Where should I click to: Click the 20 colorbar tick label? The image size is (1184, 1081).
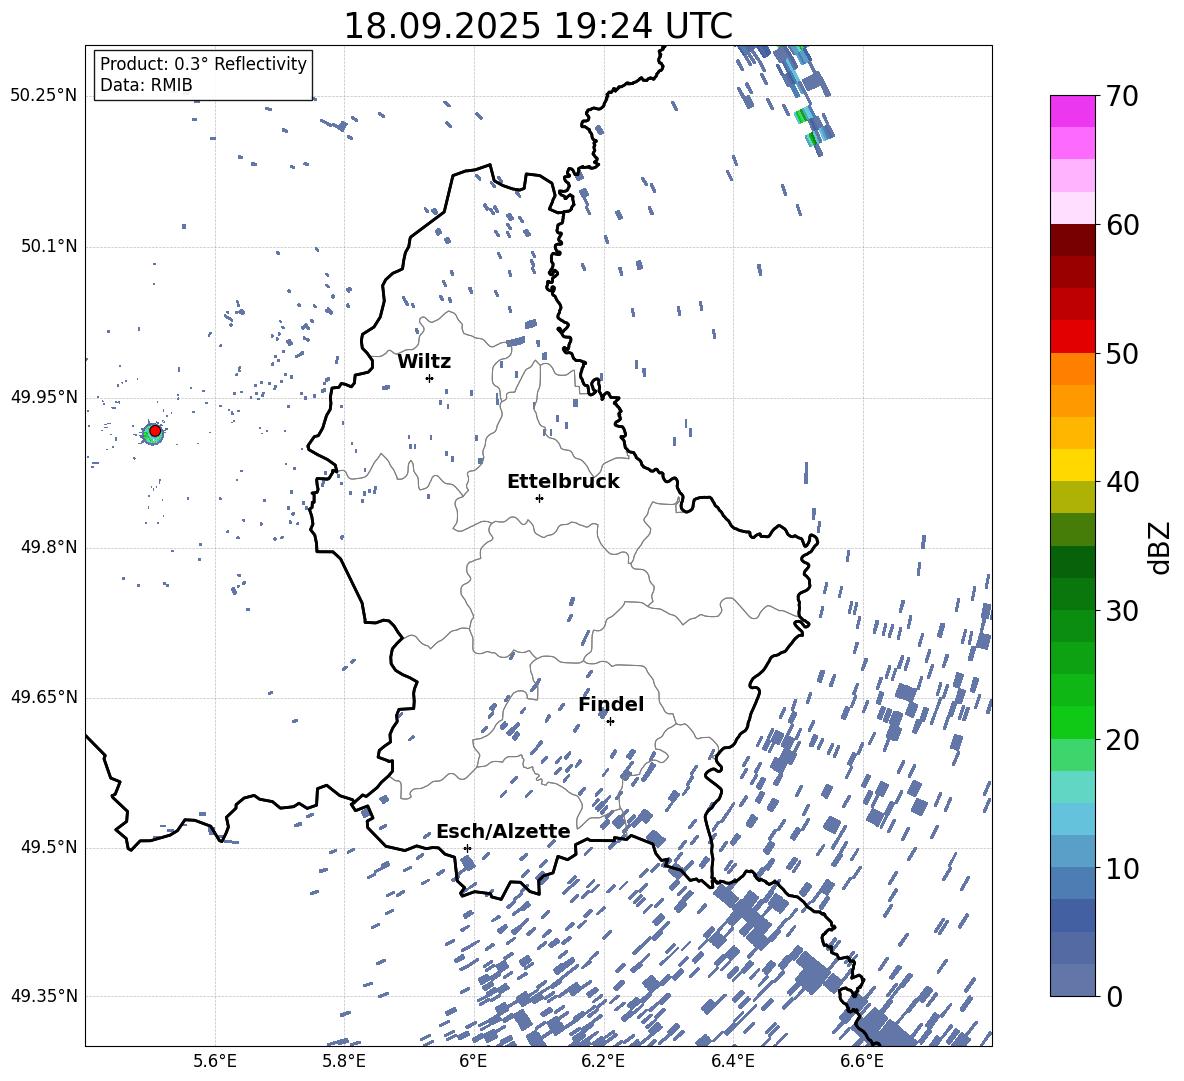(1121, 739)
